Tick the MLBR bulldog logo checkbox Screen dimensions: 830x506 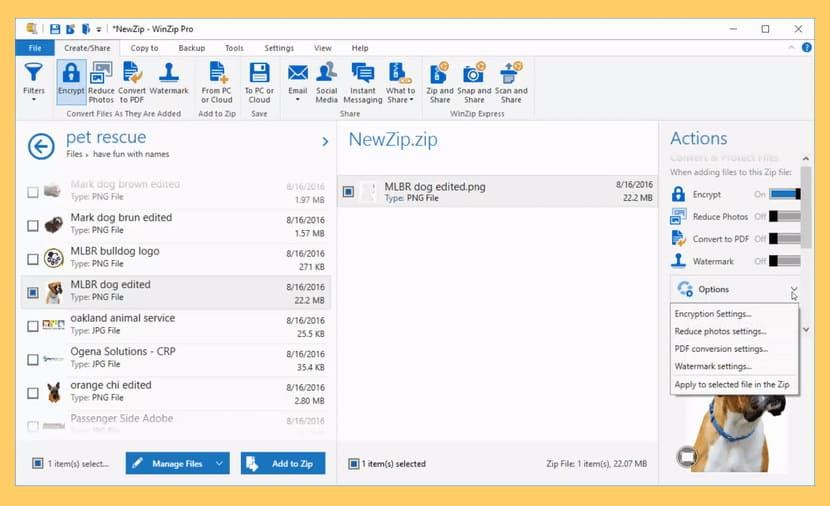point(33,259)
